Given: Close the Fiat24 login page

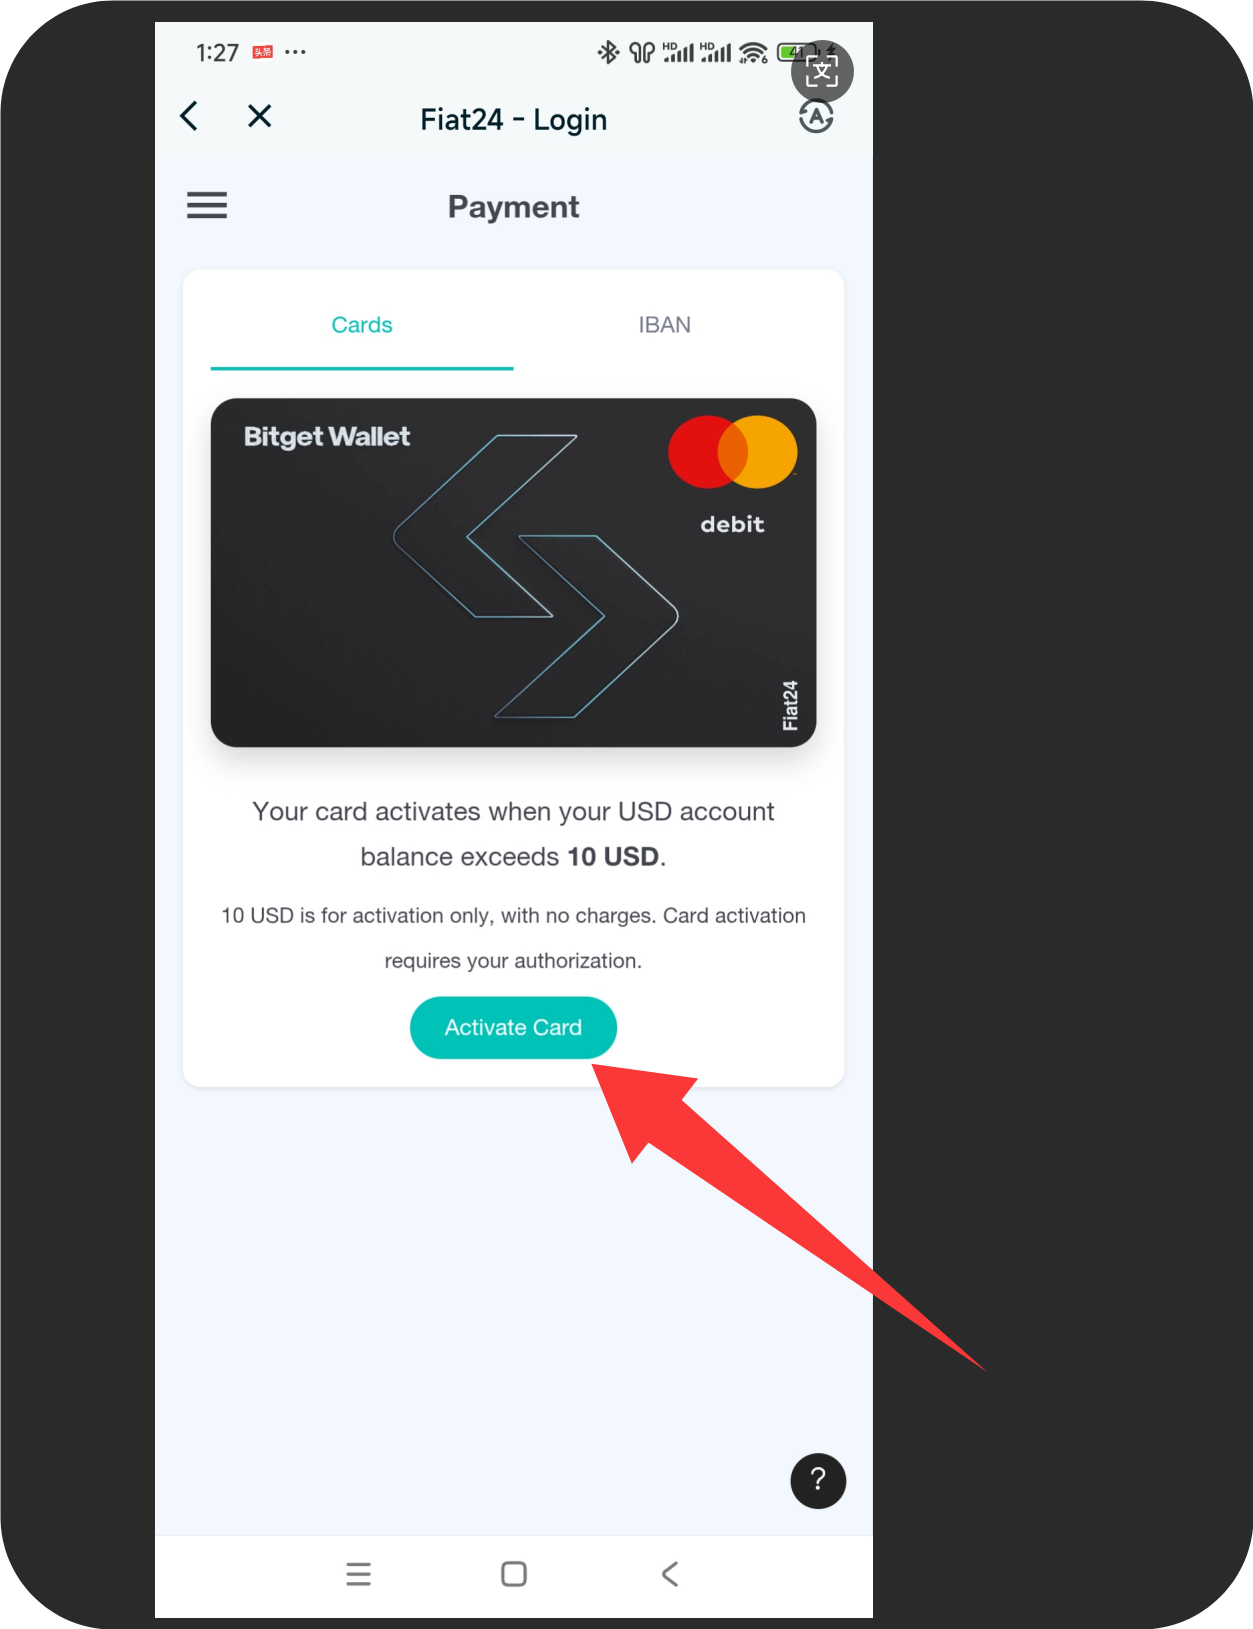Looking at the screenshot, I should coord(260,116).
